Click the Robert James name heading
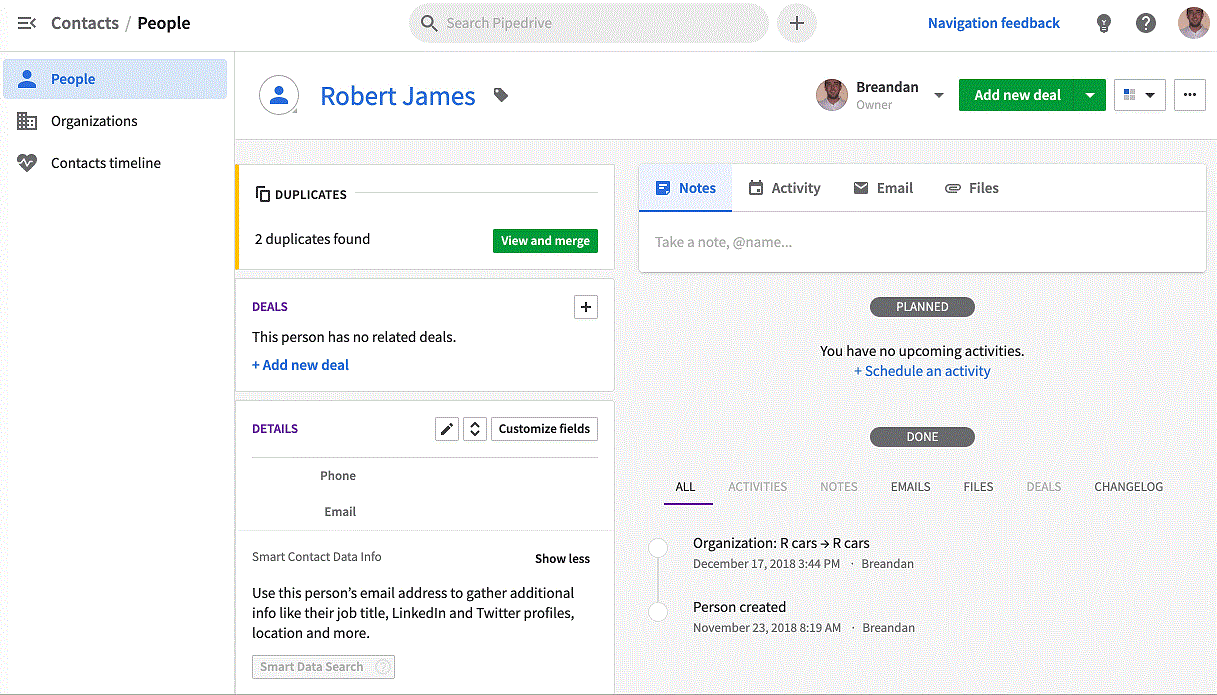The height and width of the screenshot is (695, 1217). [398, 96]
